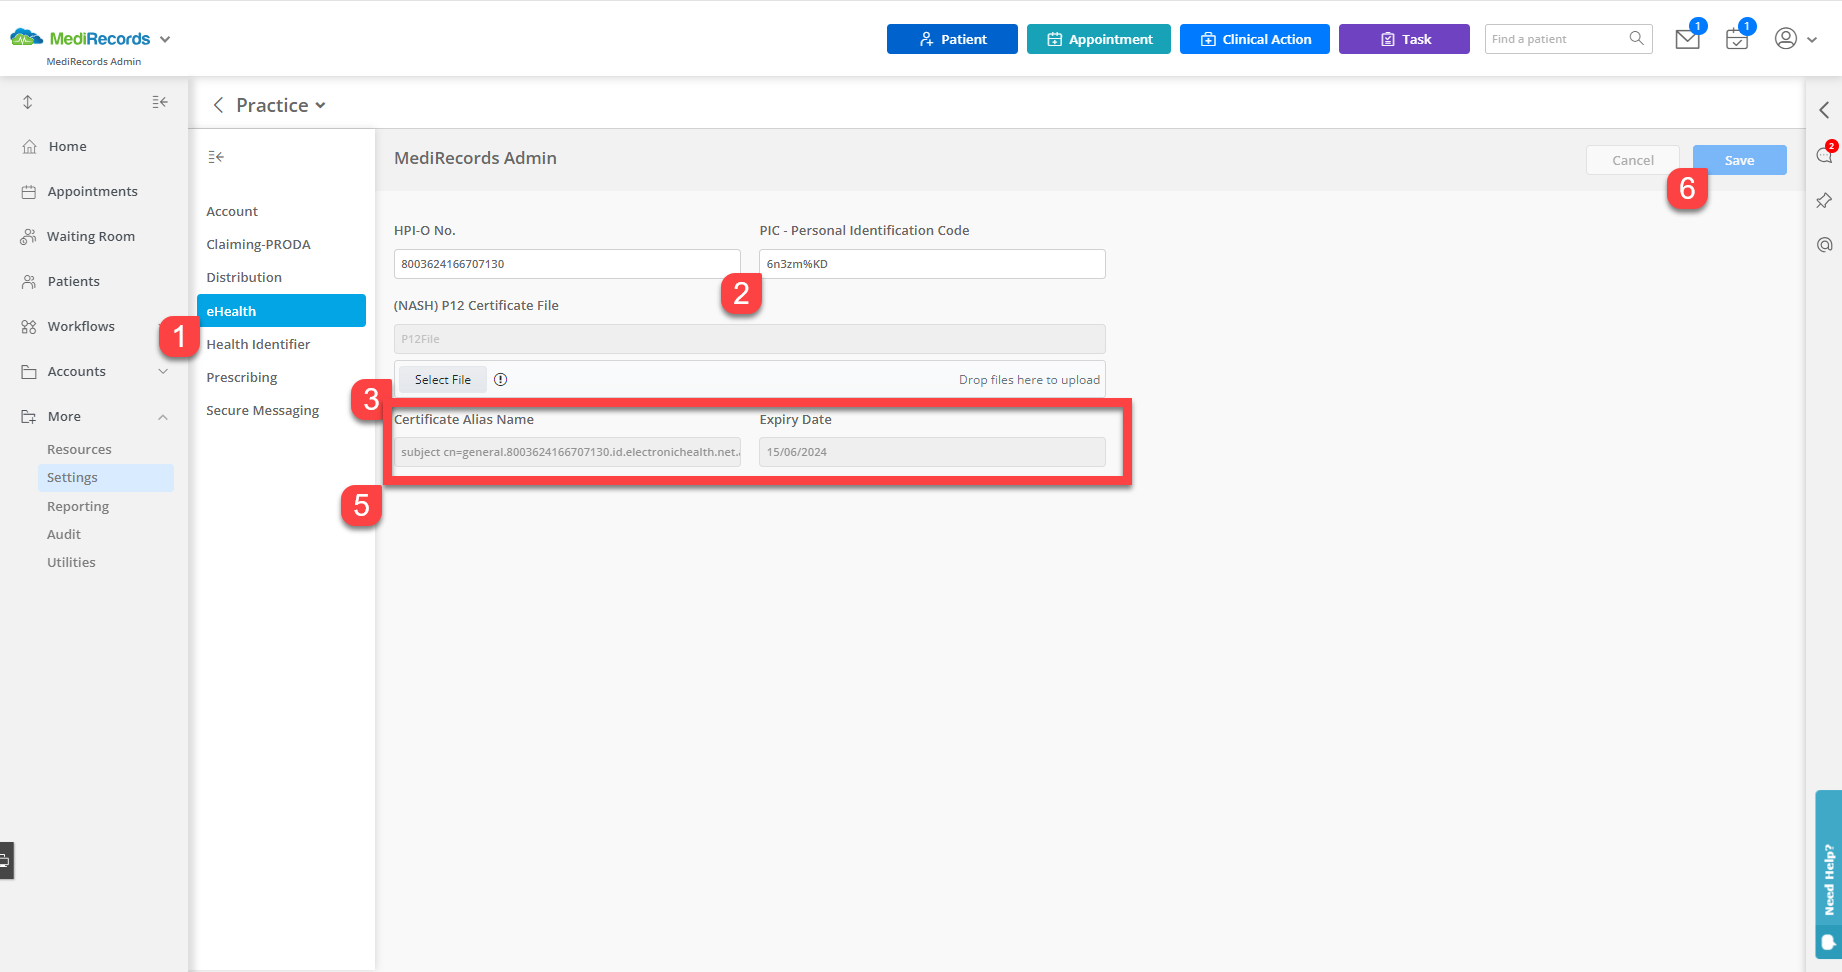1842x972 pixels.
Task: Open Appointments in sidebar
Action: pyautogui.click(x=93, y=191)
